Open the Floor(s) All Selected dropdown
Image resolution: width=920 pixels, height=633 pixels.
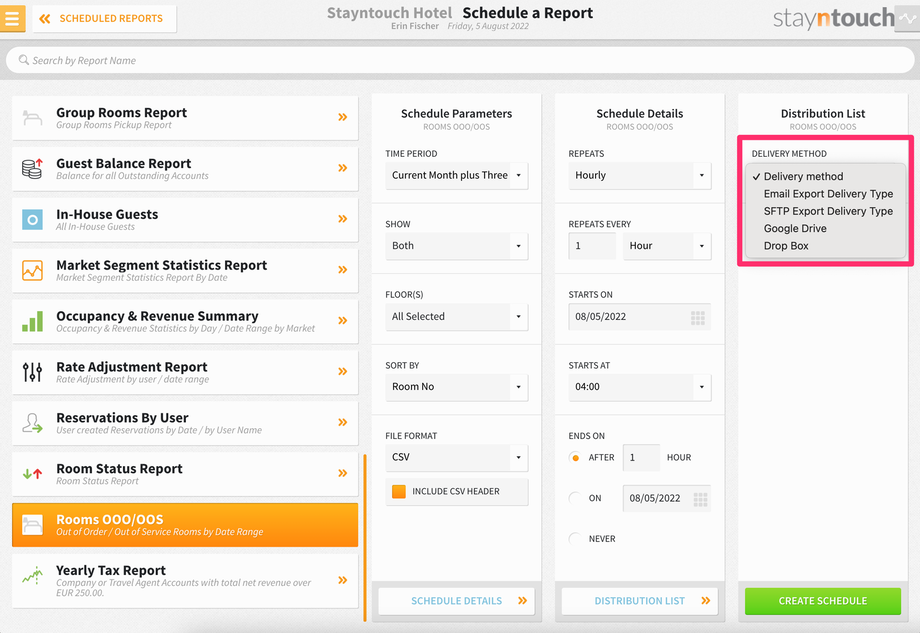pyautogui.click(x=456, y=317)
